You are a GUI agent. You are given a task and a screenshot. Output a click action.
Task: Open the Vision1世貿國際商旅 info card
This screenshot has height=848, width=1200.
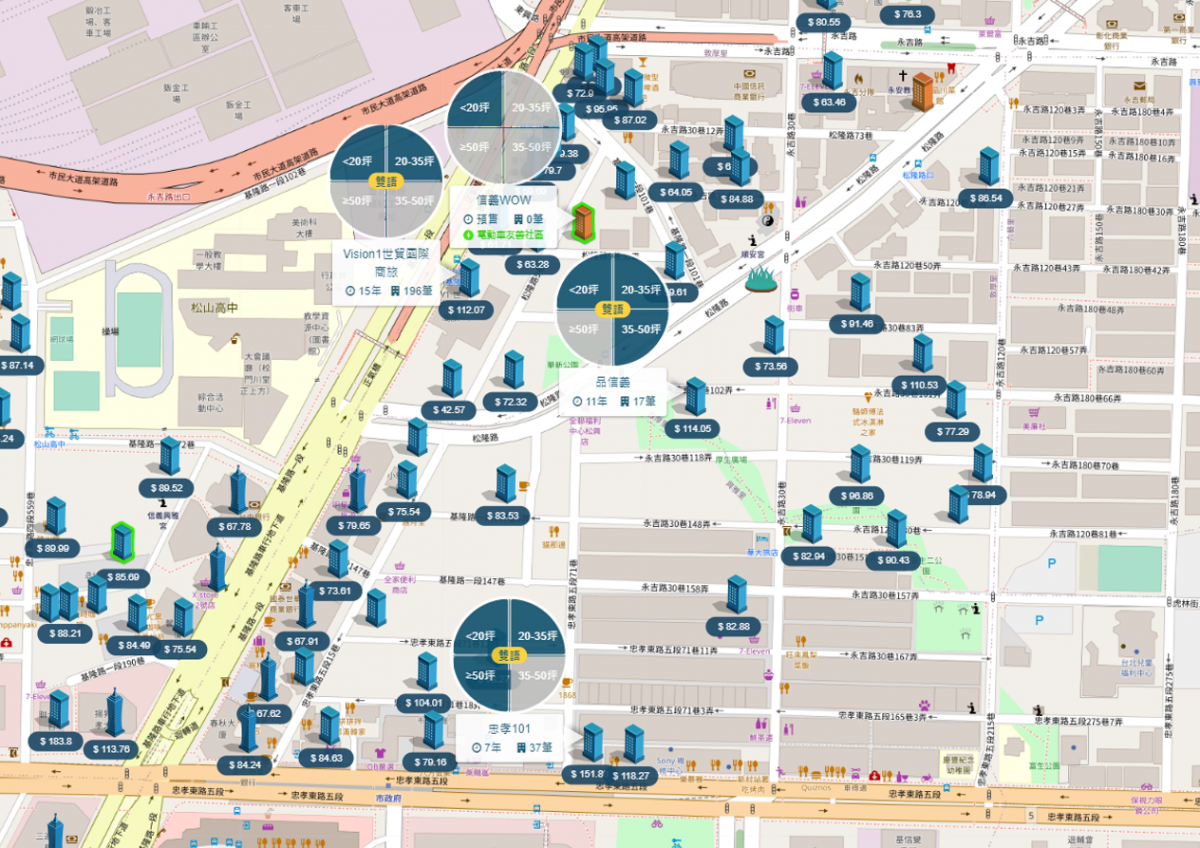(x=386, y=271)
